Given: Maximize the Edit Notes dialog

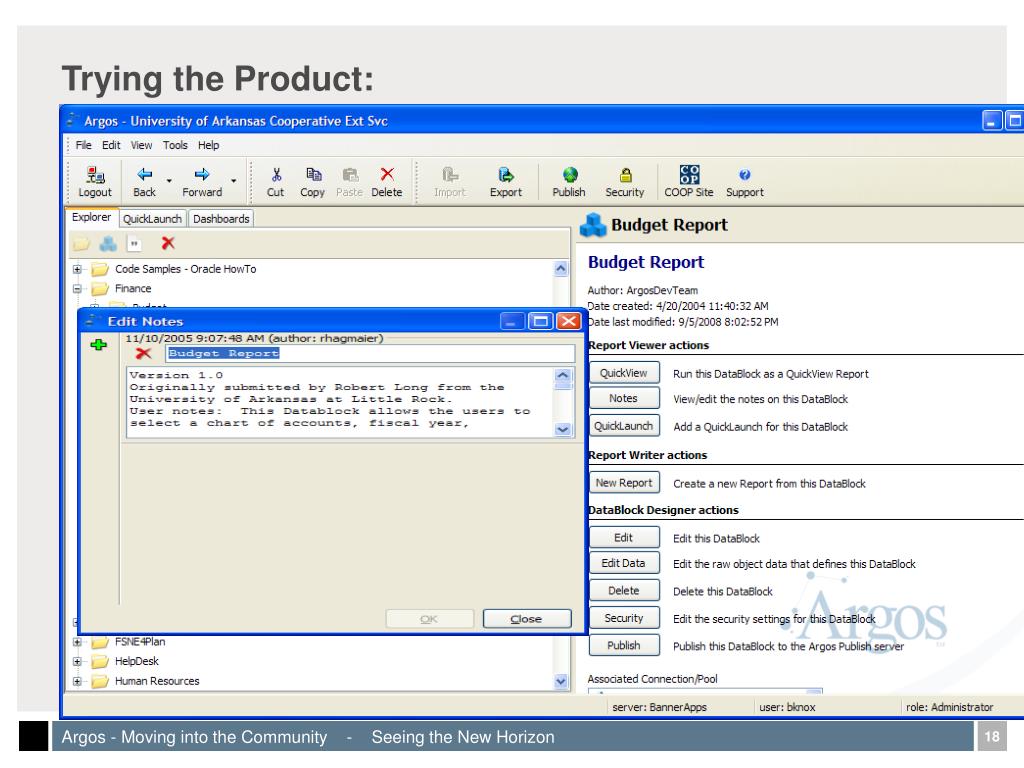Looking at the screenshot, I should click(x=540, y=321).
